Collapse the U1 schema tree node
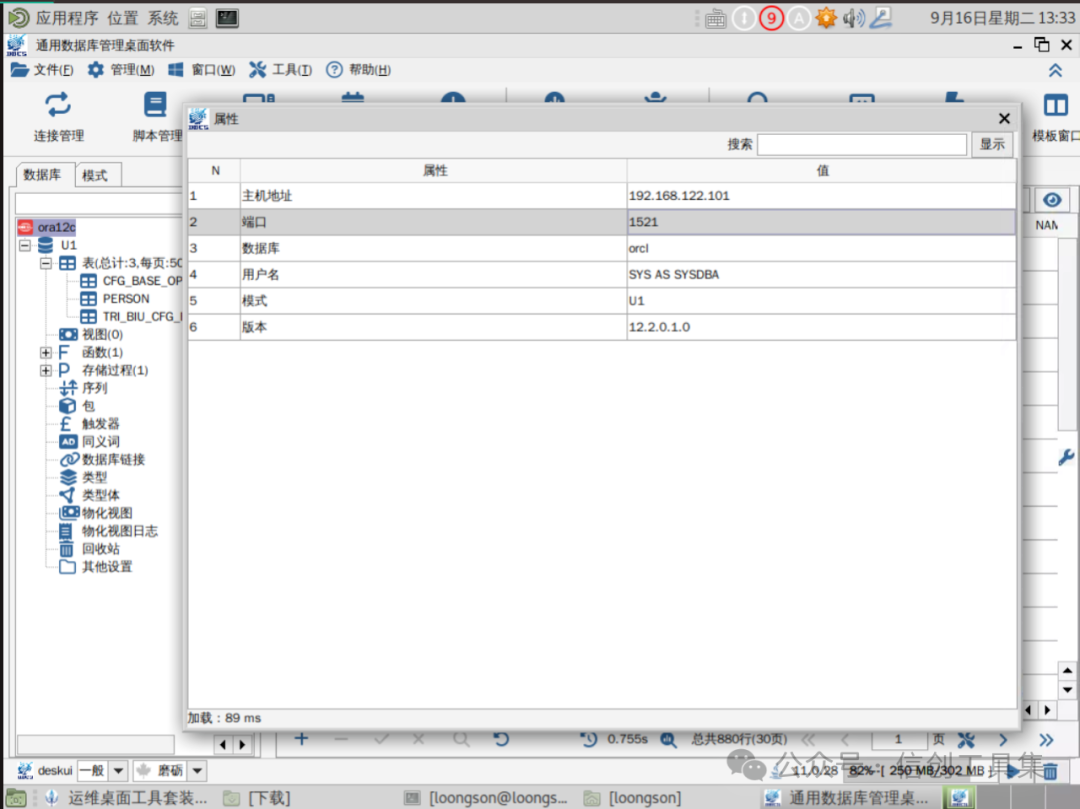Image resolution: width=1080 pixels, height=809 pixels. (x=25, y=245)
